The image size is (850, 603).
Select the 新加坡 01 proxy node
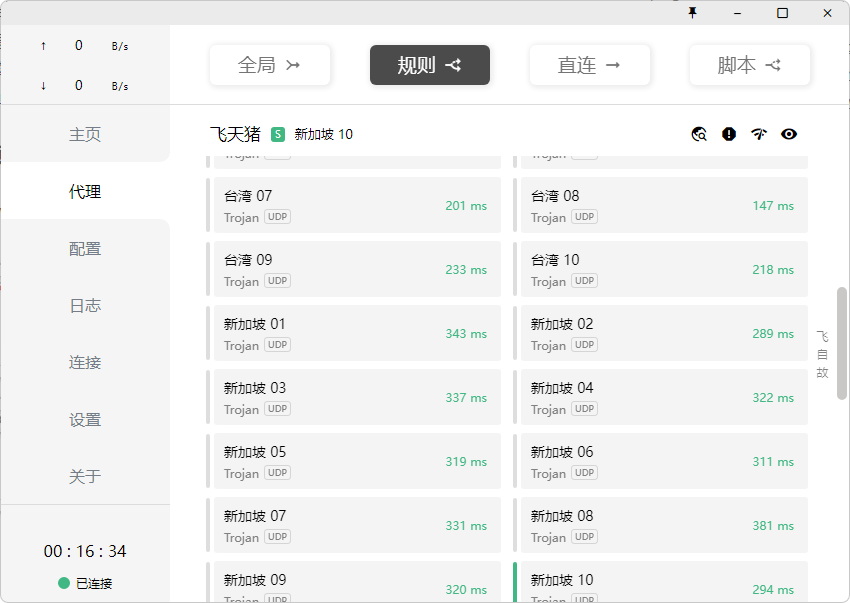[357, 334]
